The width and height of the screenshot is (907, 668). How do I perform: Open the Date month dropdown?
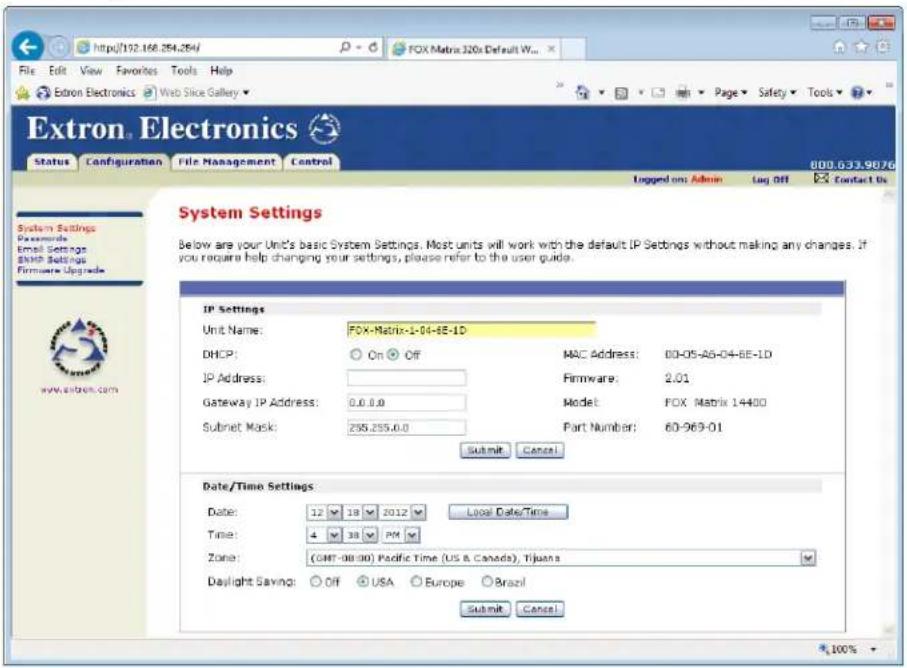point(334,512)
